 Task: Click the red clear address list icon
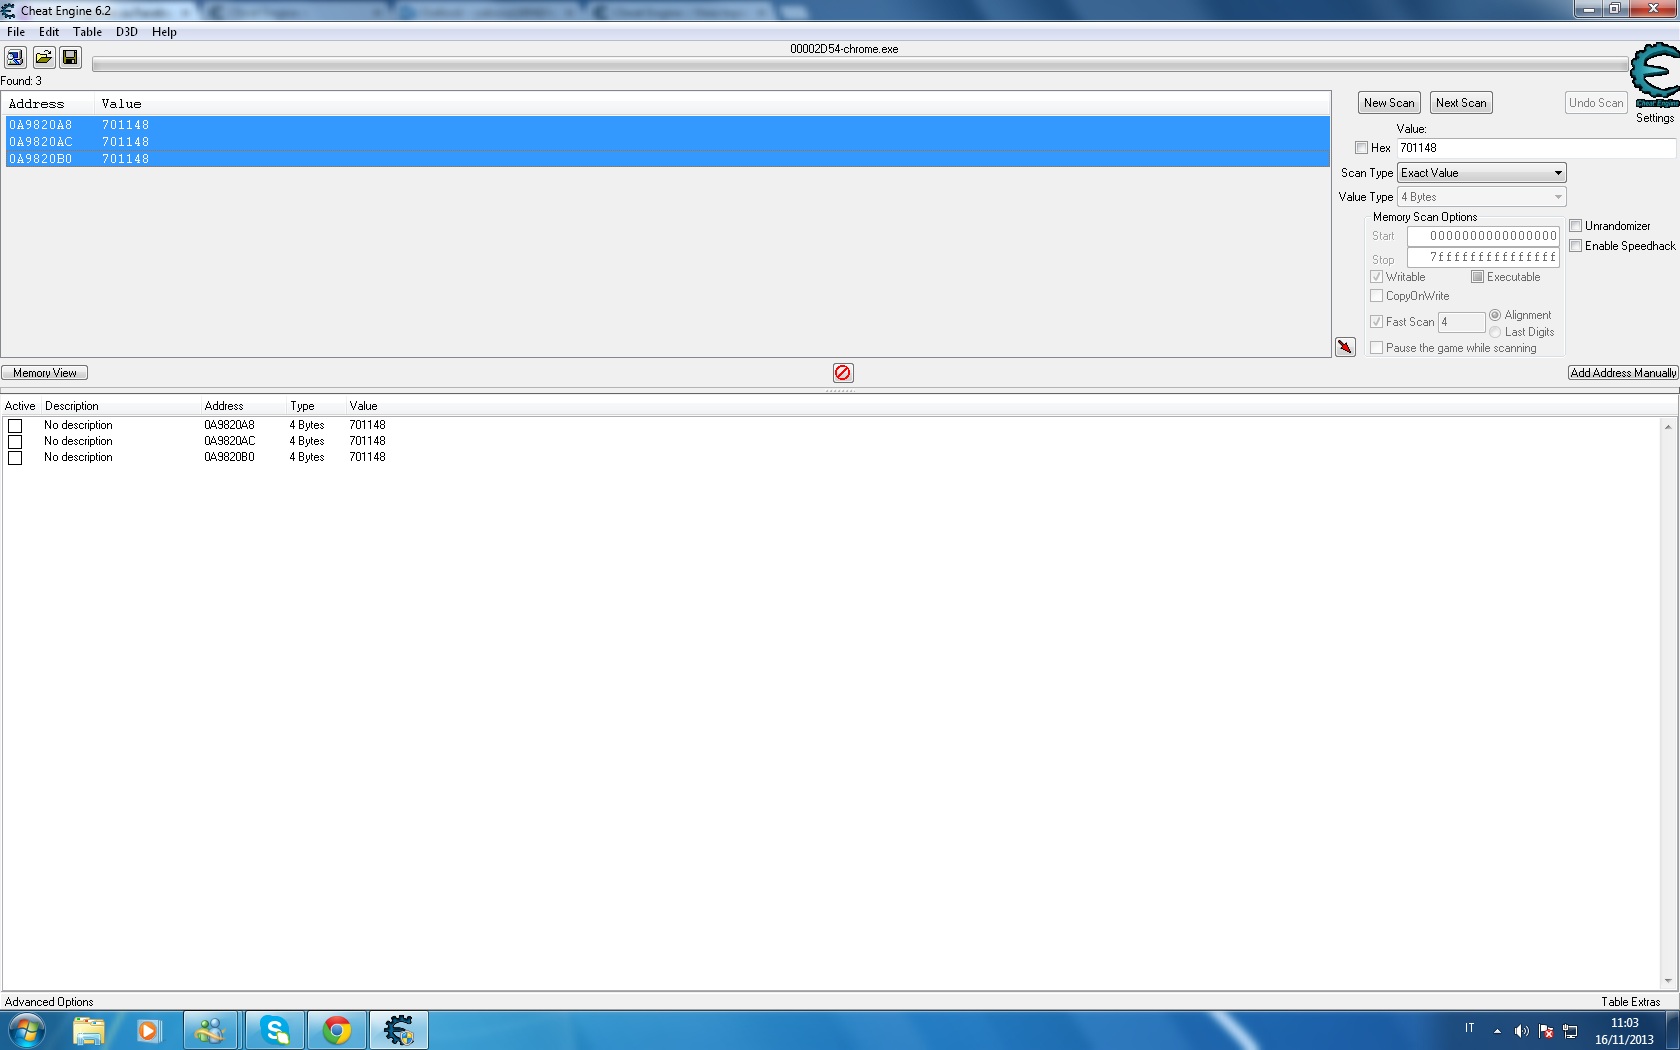pyautogui.click(x=843, y=373)
